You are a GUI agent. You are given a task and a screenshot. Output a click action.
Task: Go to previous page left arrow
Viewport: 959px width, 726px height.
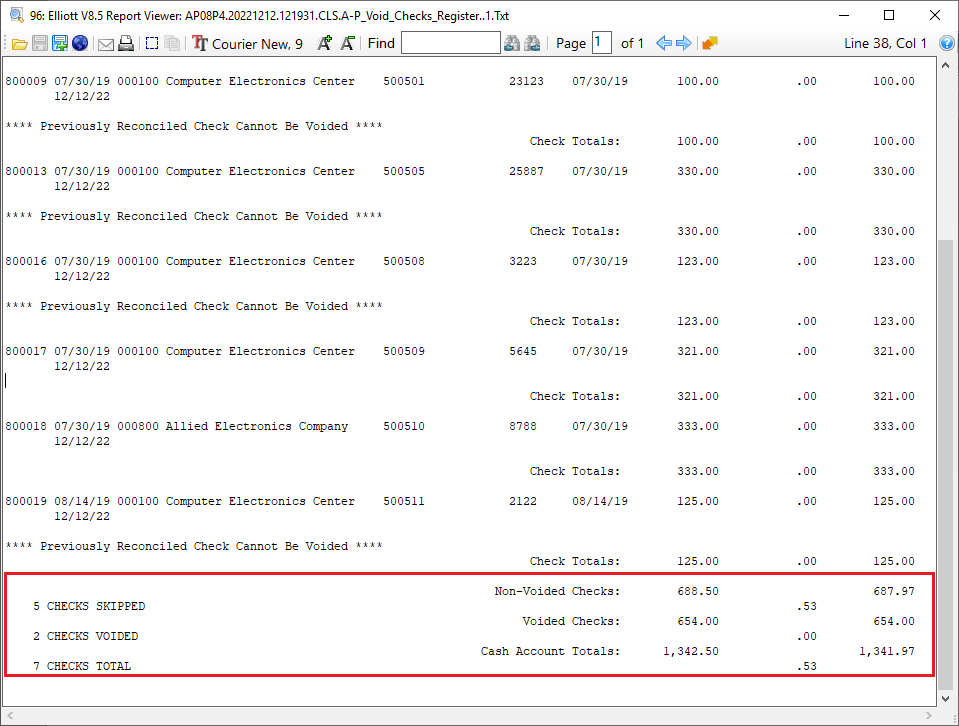tap(664, 43)
